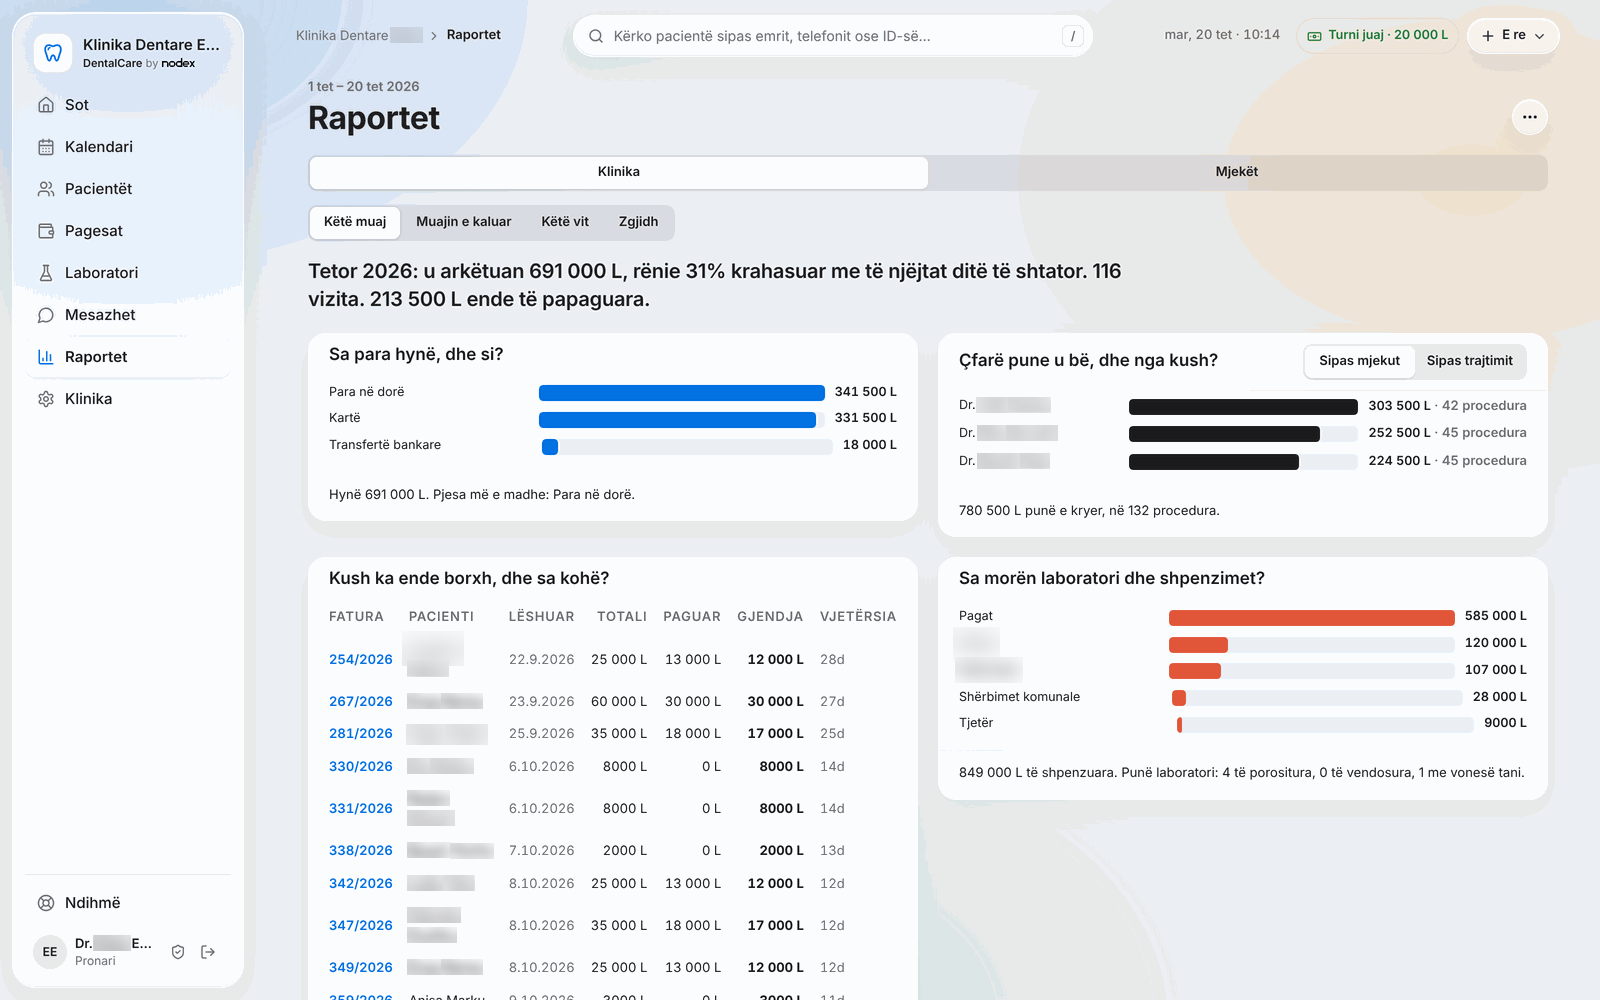Screen dimensions: 1600x1000
Task: Open Klinika settings gear in sidebar
Action: (x=46, y=399)
